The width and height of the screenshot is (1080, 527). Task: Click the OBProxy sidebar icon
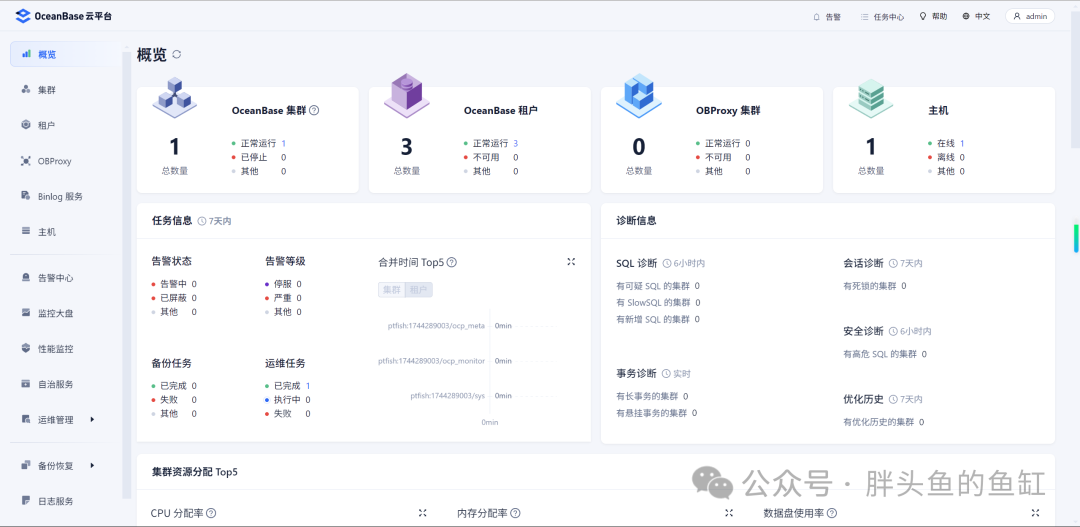point(26,161)
